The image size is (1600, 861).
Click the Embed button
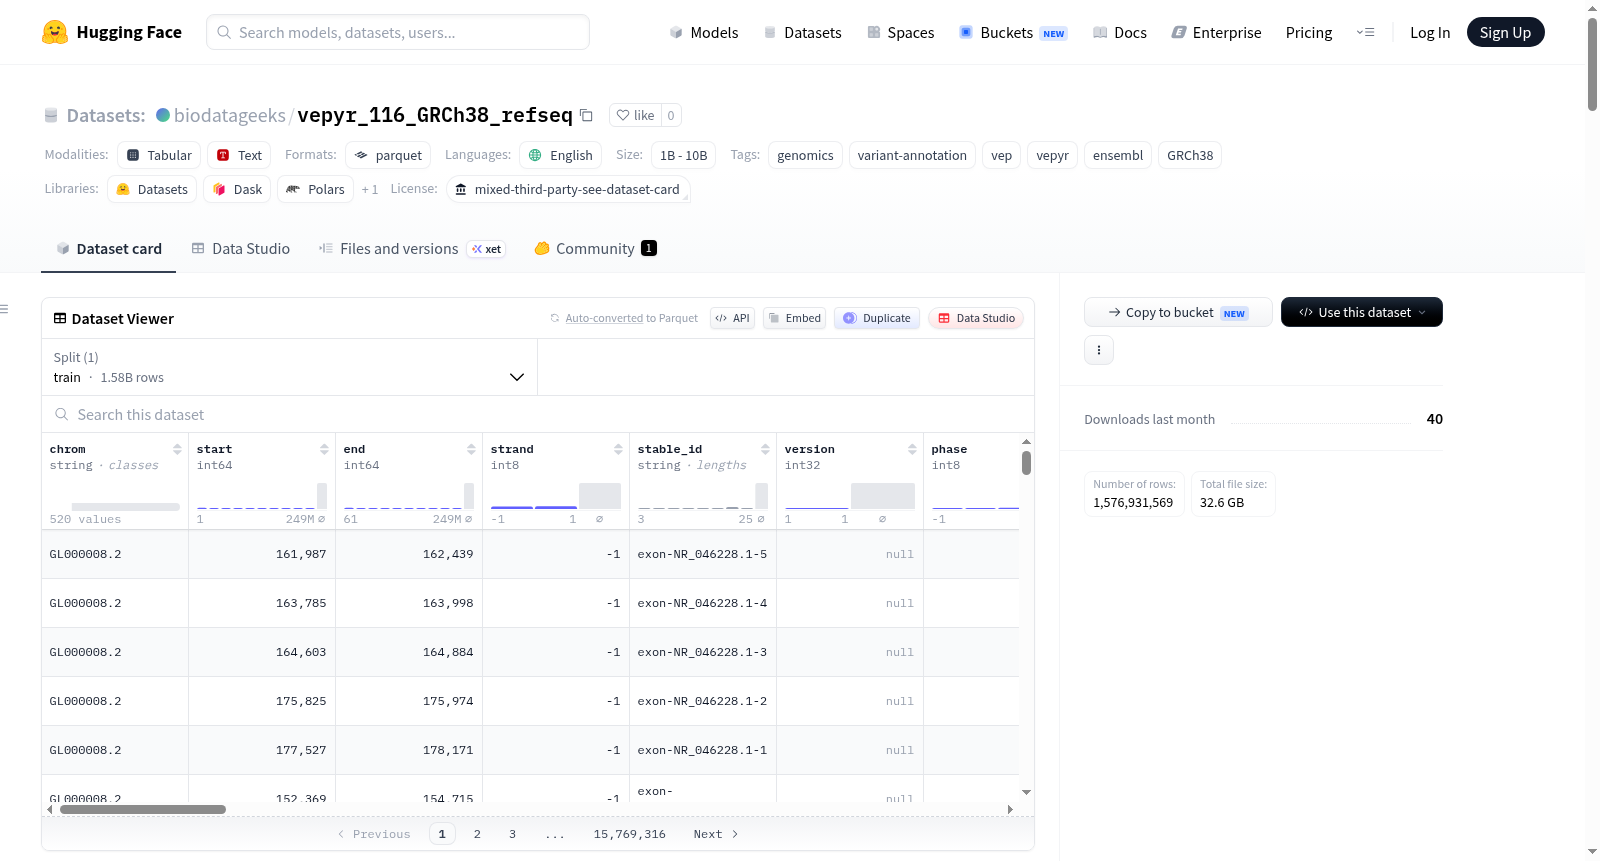[x=794, y=318]
